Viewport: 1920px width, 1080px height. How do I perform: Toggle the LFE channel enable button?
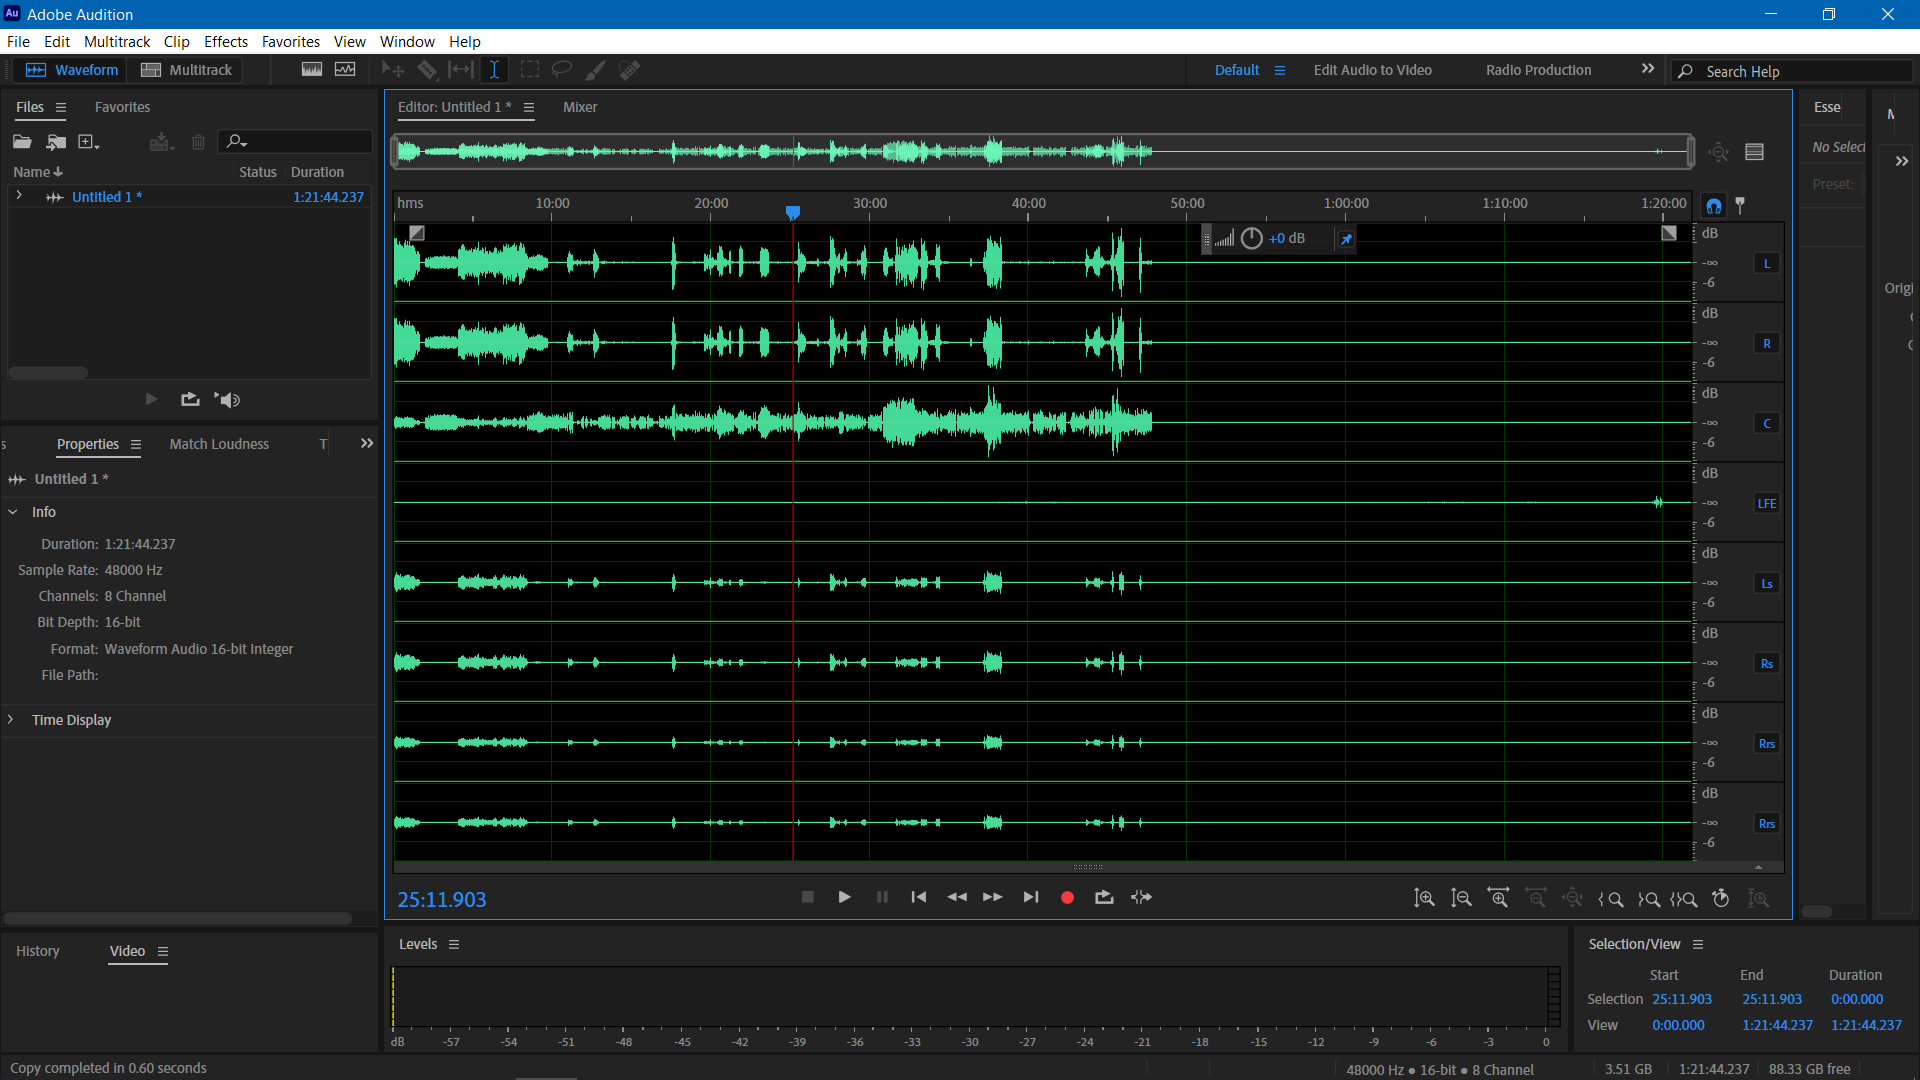coord(1767,503)
